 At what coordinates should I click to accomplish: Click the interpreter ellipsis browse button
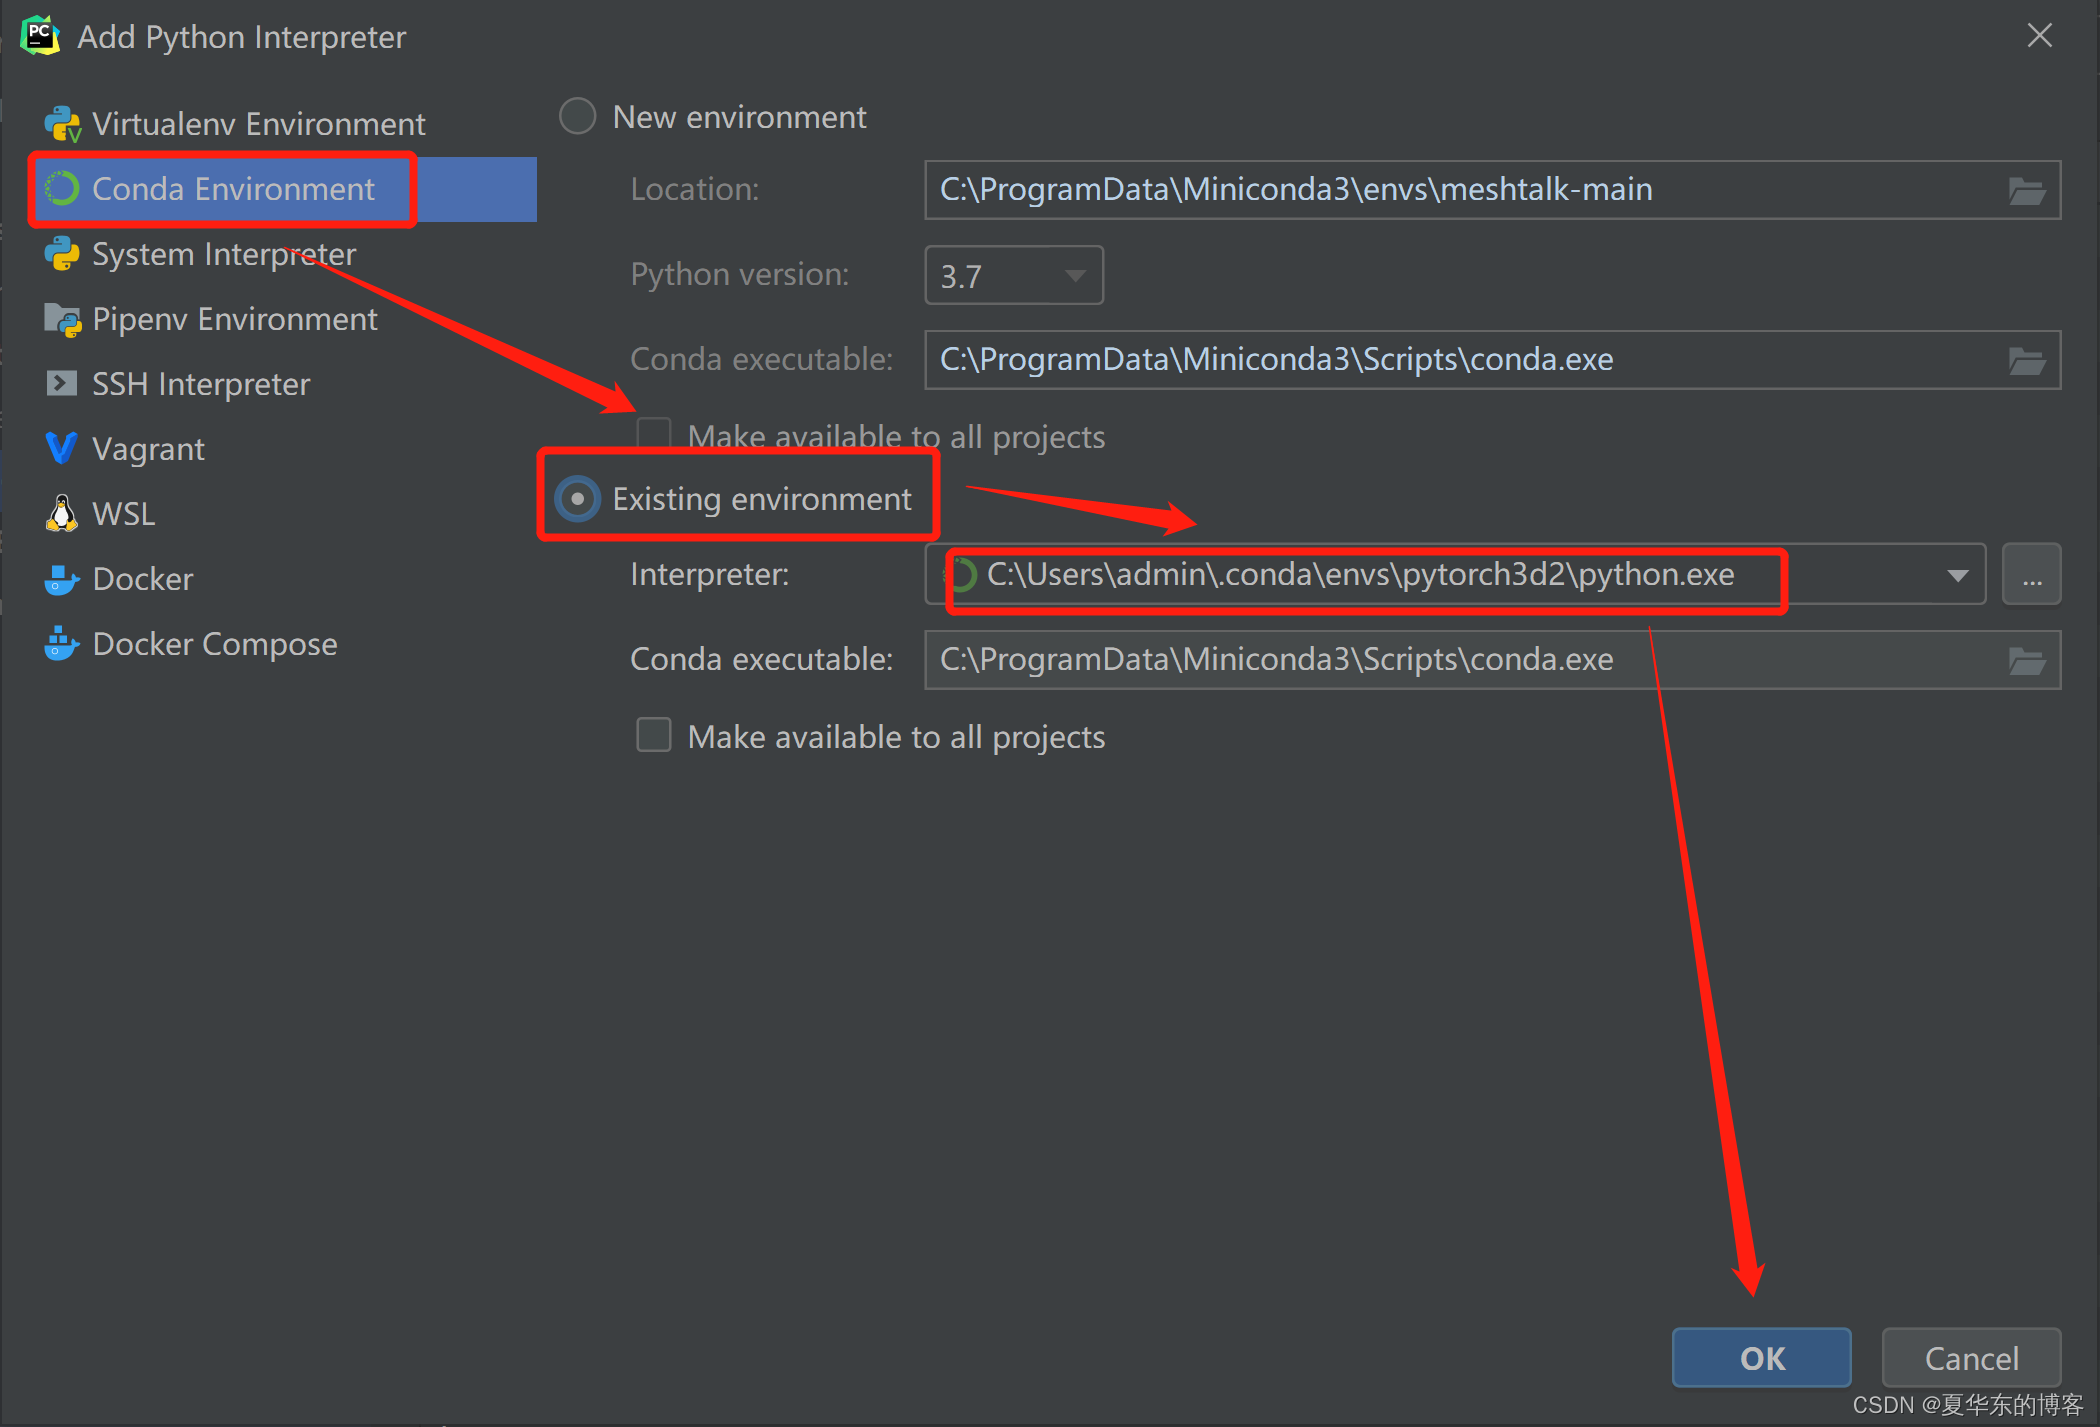click(x=2031, y=575)
